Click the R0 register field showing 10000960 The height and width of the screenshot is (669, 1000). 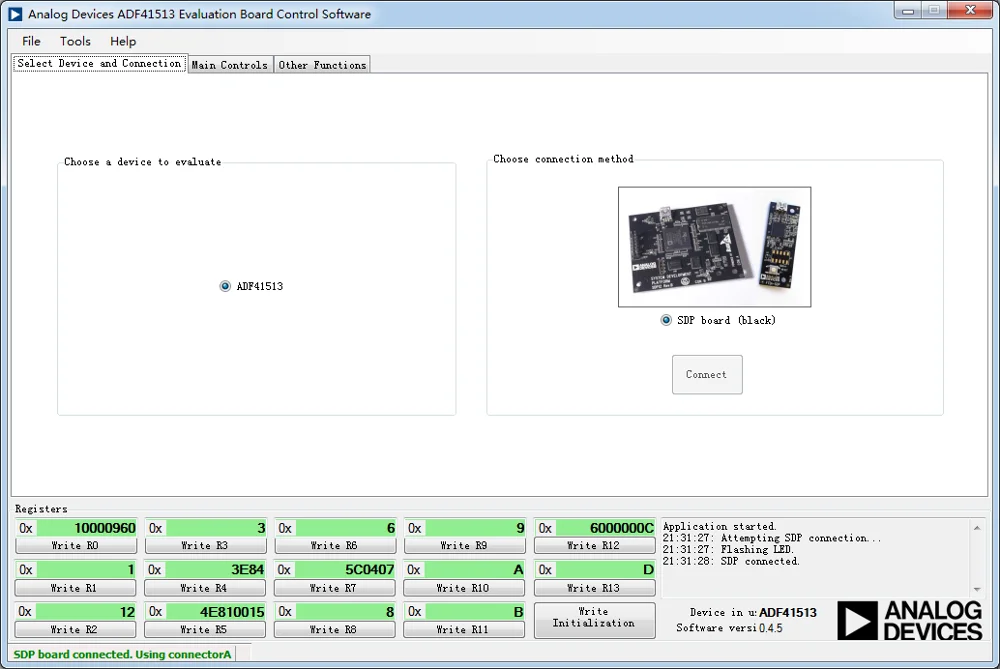pyautogui.click(x=86, y=528)
